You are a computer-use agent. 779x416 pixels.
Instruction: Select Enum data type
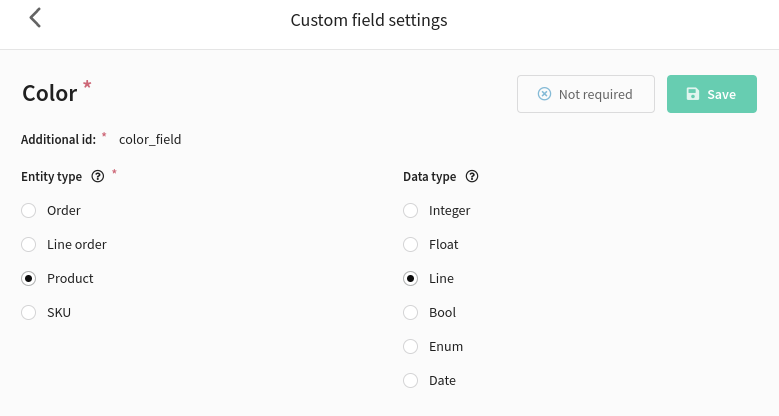click(x=410, y=346)
